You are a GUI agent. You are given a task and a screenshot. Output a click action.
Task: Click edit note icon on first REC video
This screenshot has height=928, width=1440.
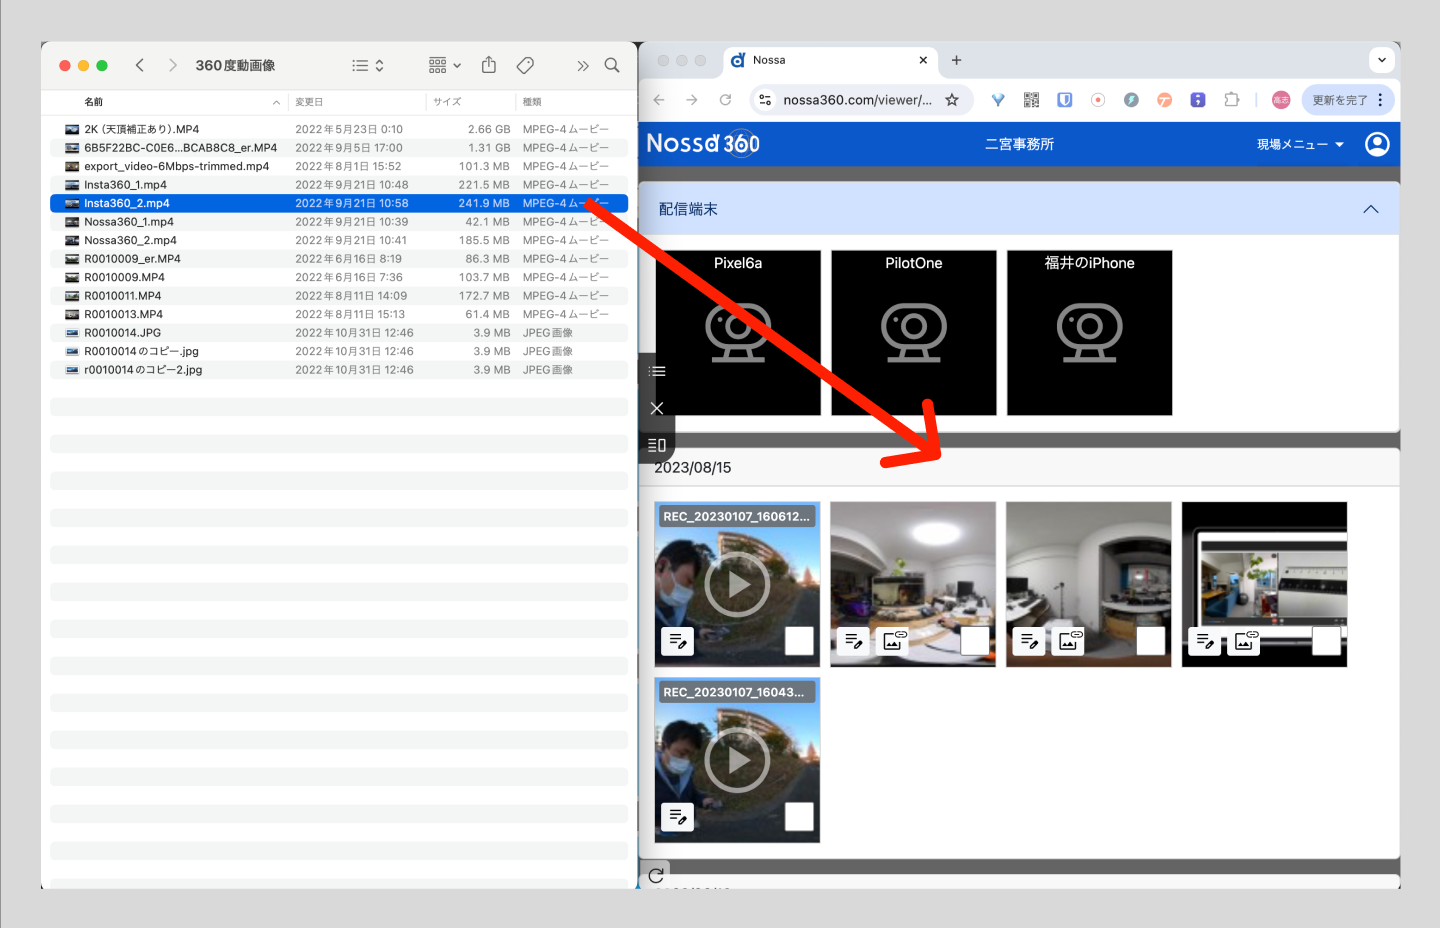677,641
